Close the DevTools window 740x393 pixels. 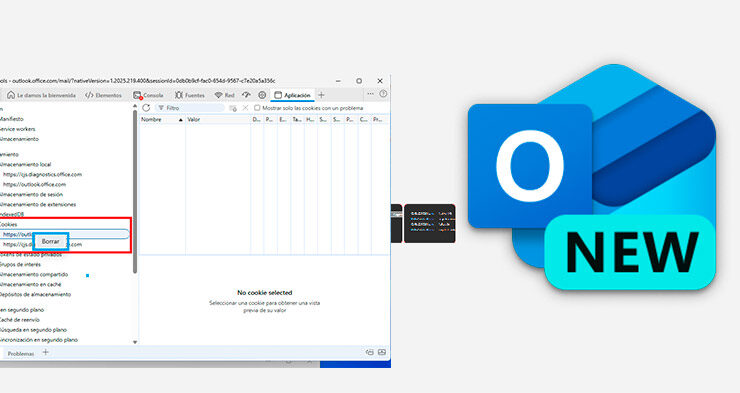(x=380, y=81)
